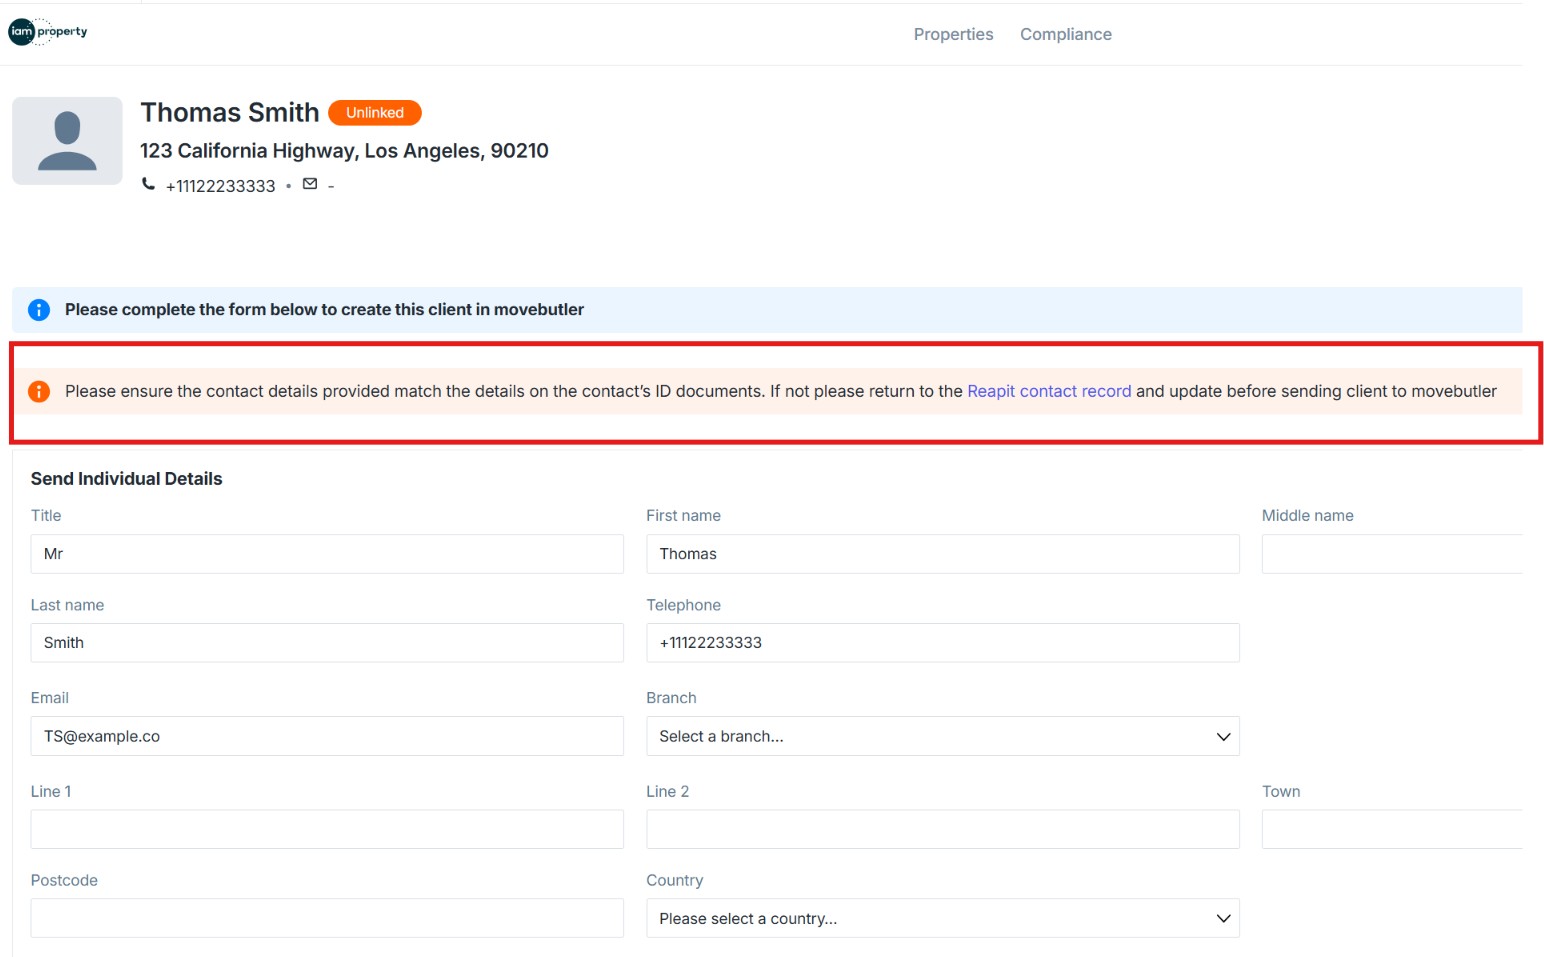Click the iam property logo

point(48,32)
